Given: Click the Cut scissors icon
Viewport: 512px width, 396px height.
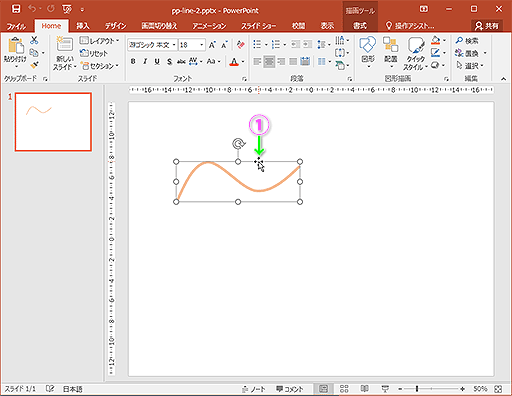Looking at the screenshot, I should point(34,40).
